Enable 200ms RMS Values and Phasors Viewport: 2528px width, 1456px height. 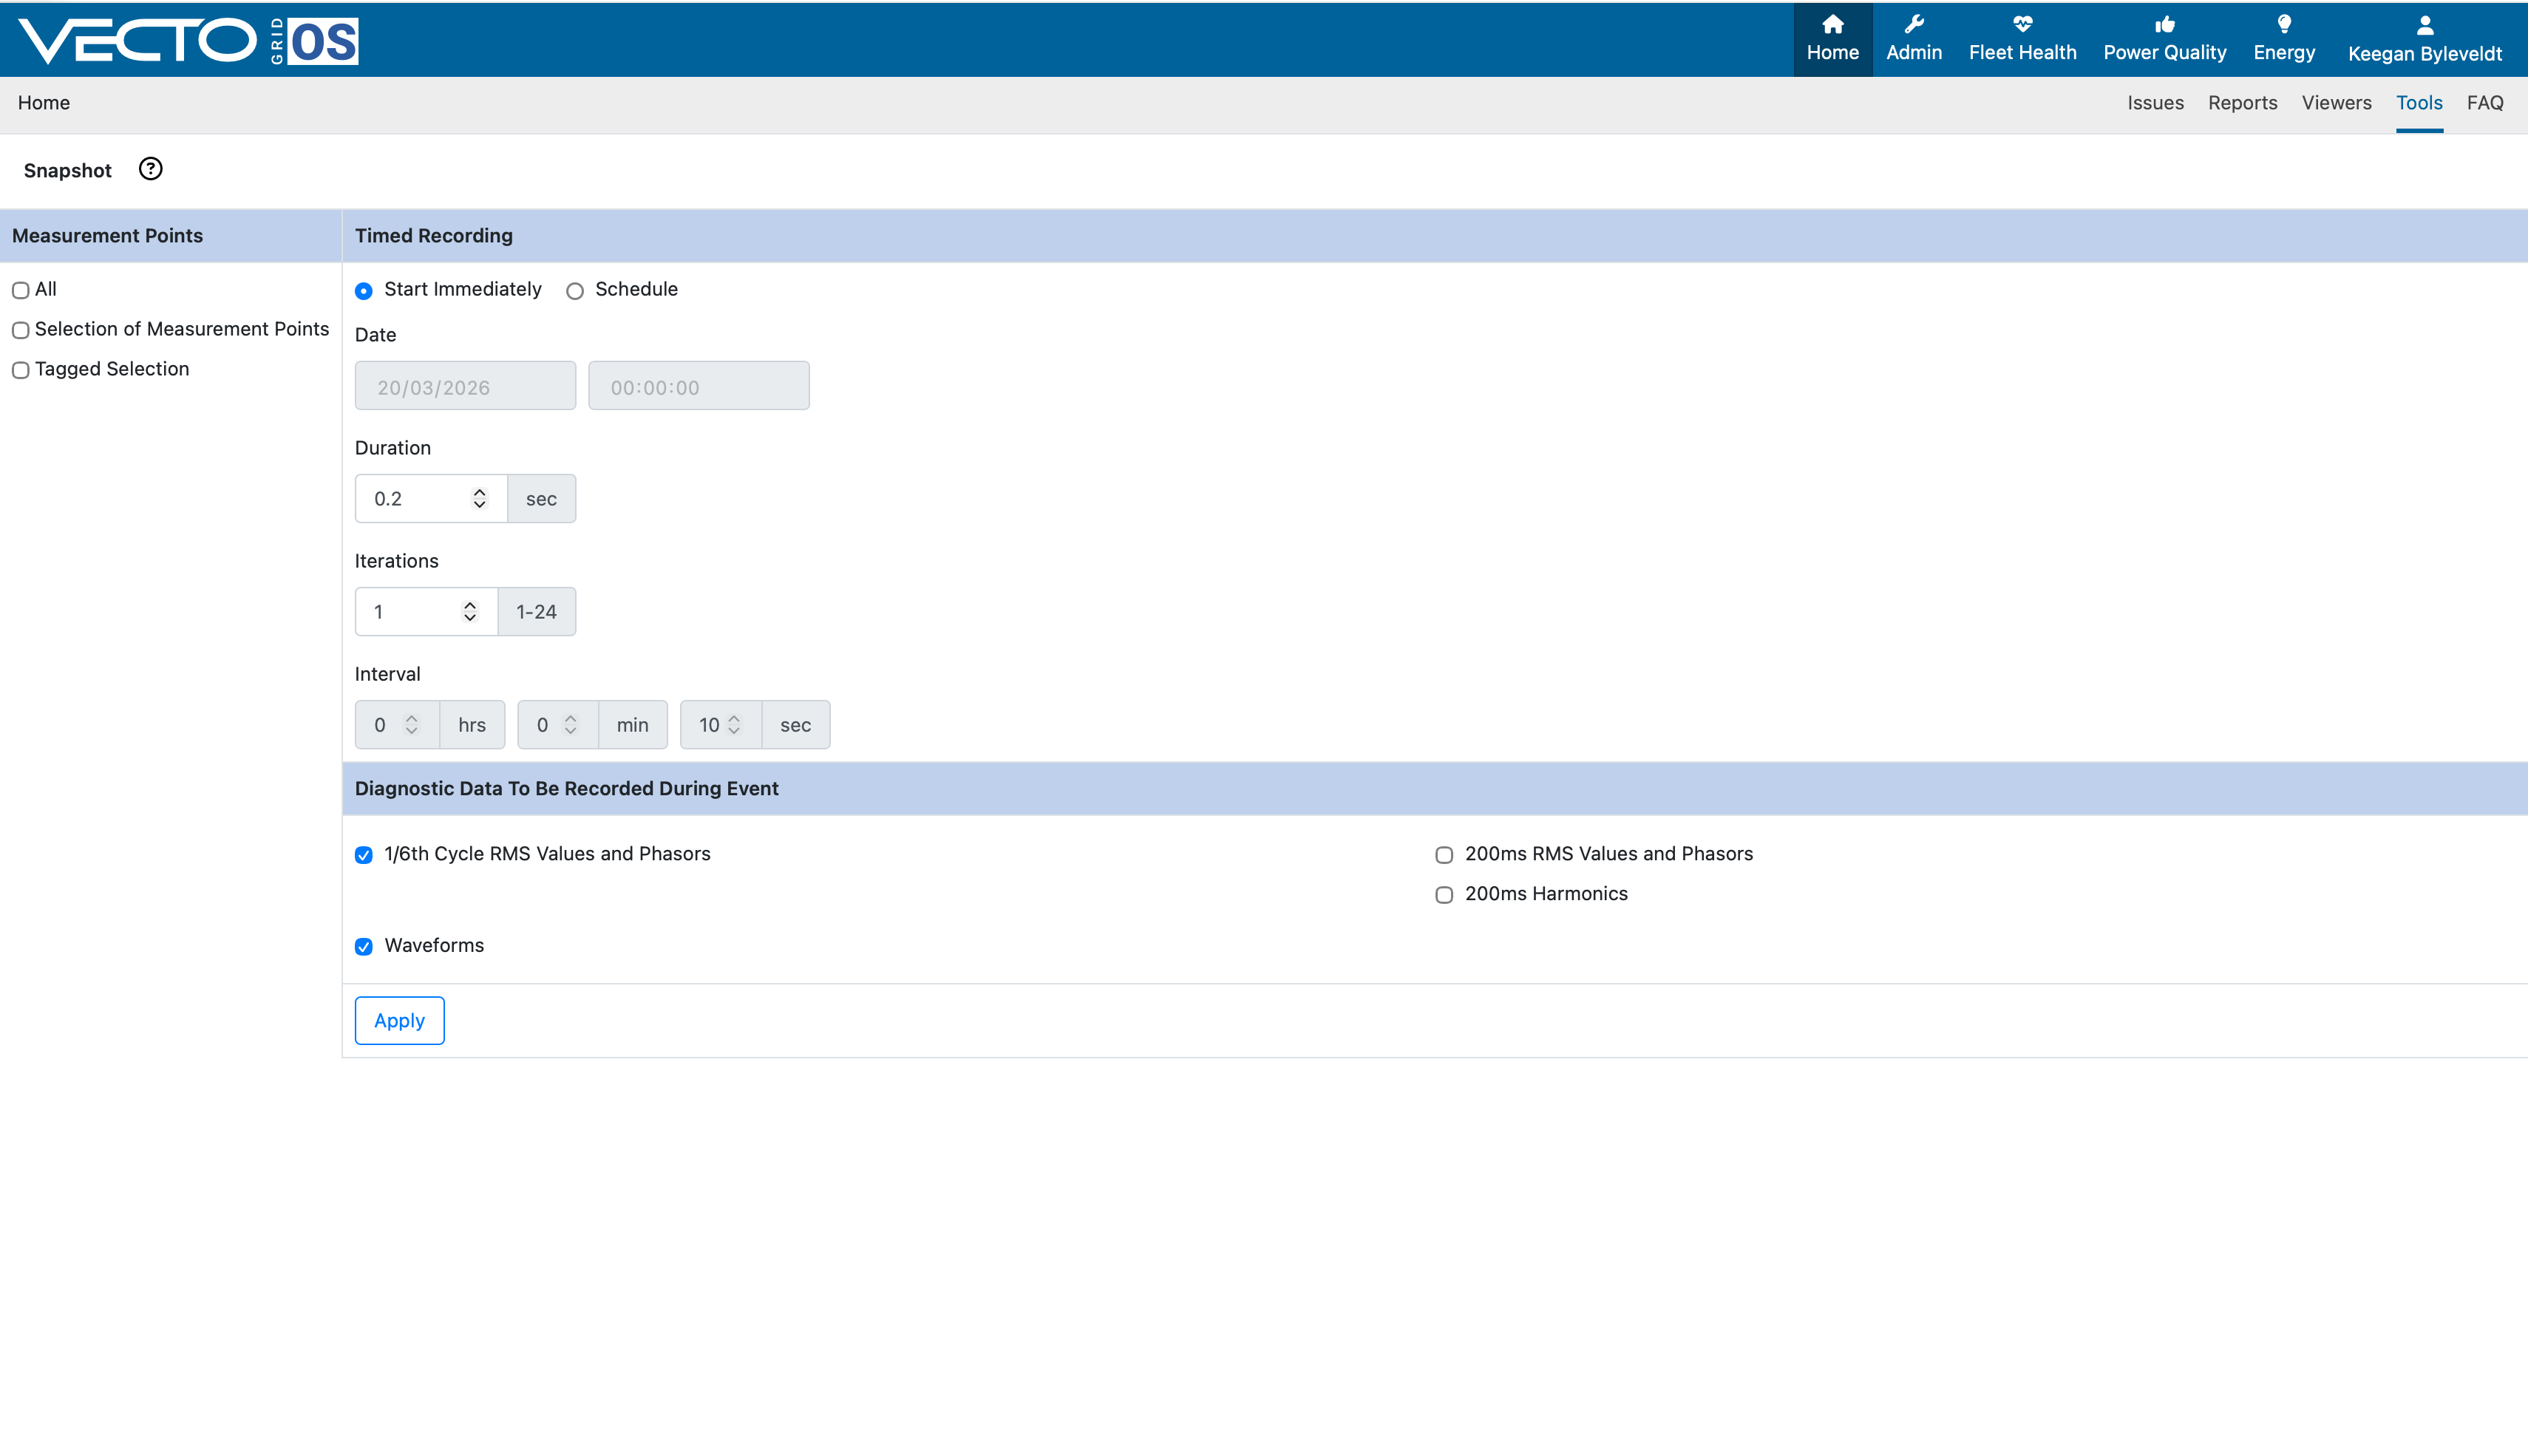pyautogui.click(x=1444, y=855)
